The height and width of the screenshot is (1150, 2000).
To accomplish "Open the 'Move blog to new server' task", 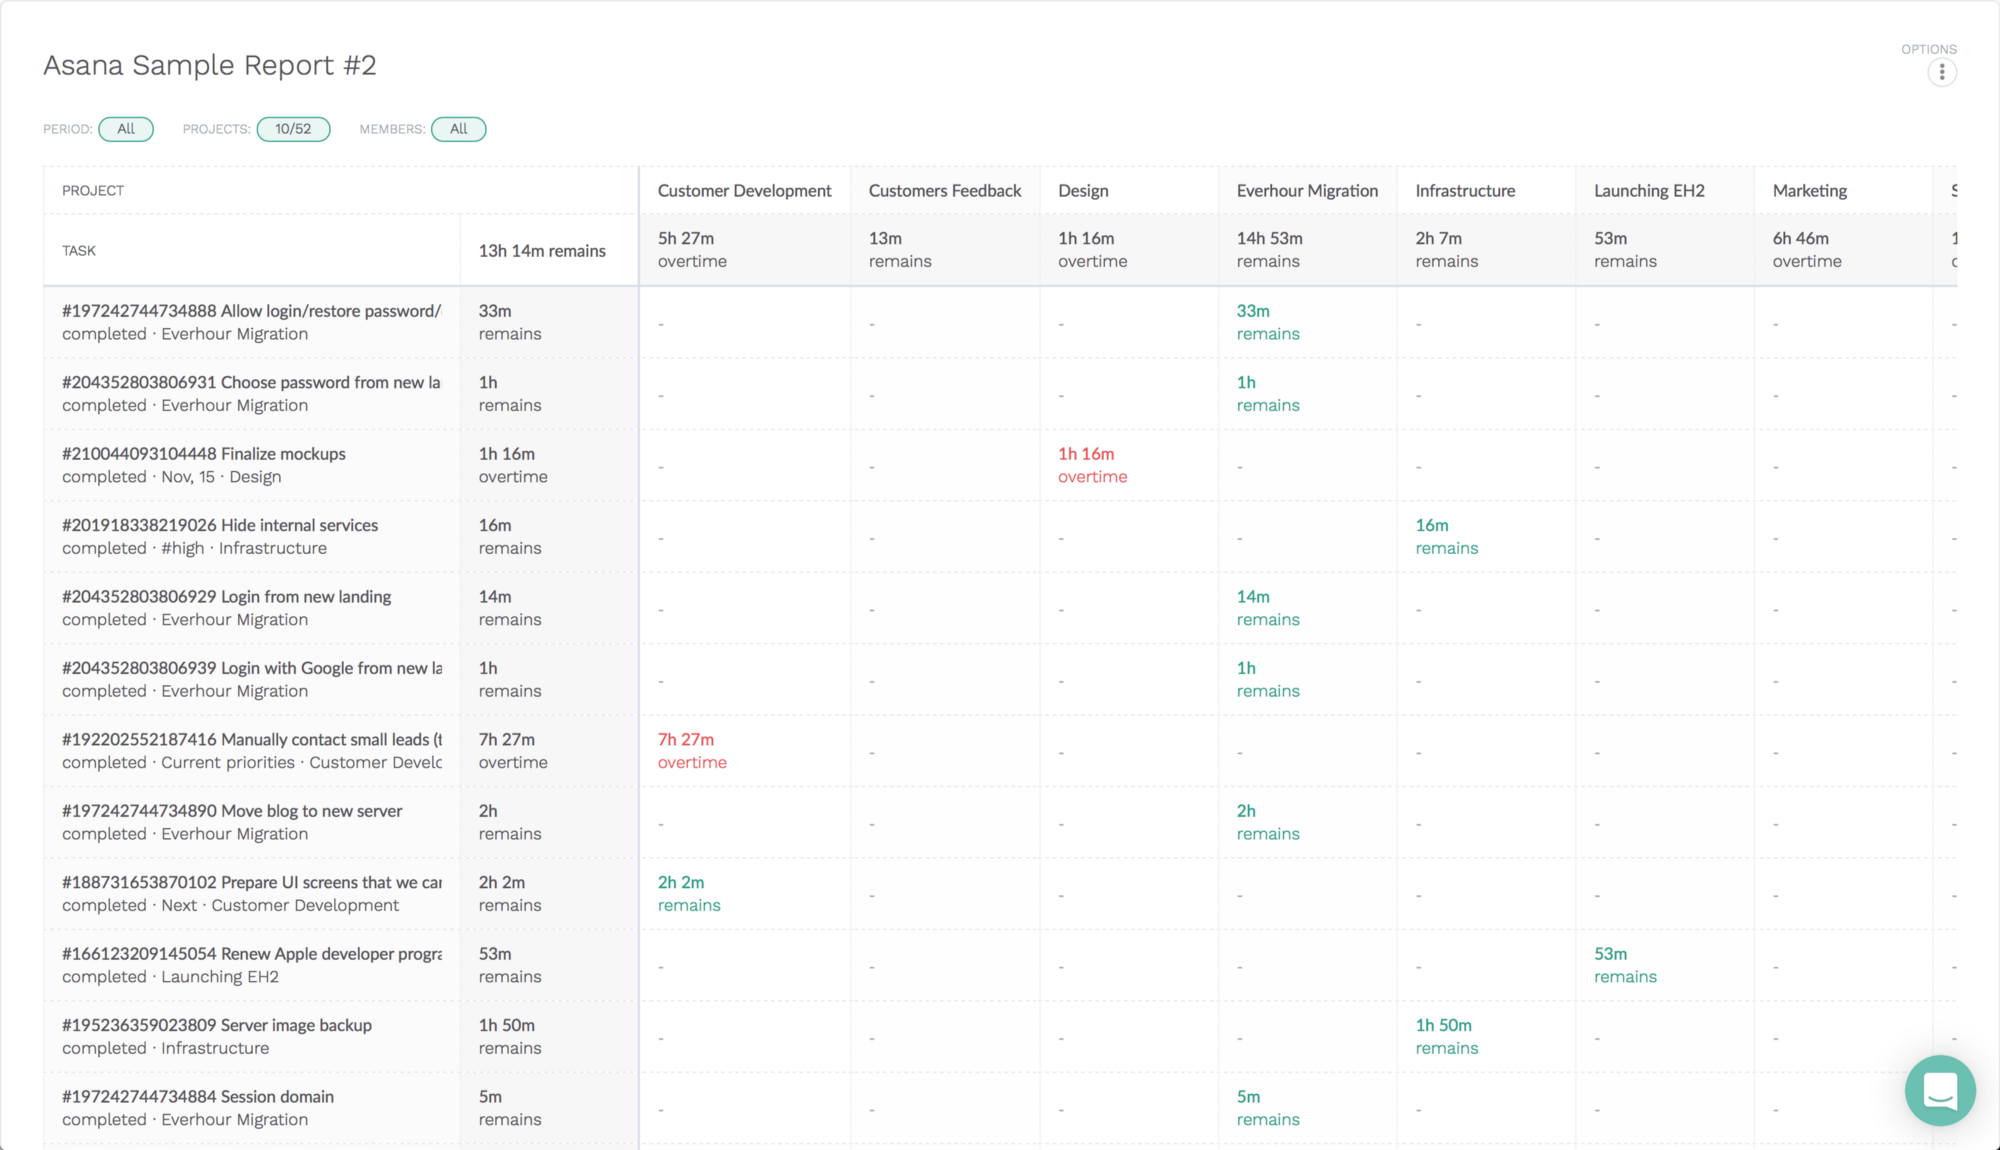I will tap(310, 811).
